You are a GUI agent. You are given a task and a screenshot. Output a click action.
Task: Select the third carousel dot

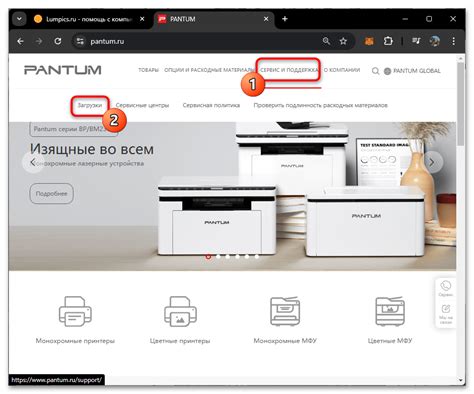tap(228, 256)
